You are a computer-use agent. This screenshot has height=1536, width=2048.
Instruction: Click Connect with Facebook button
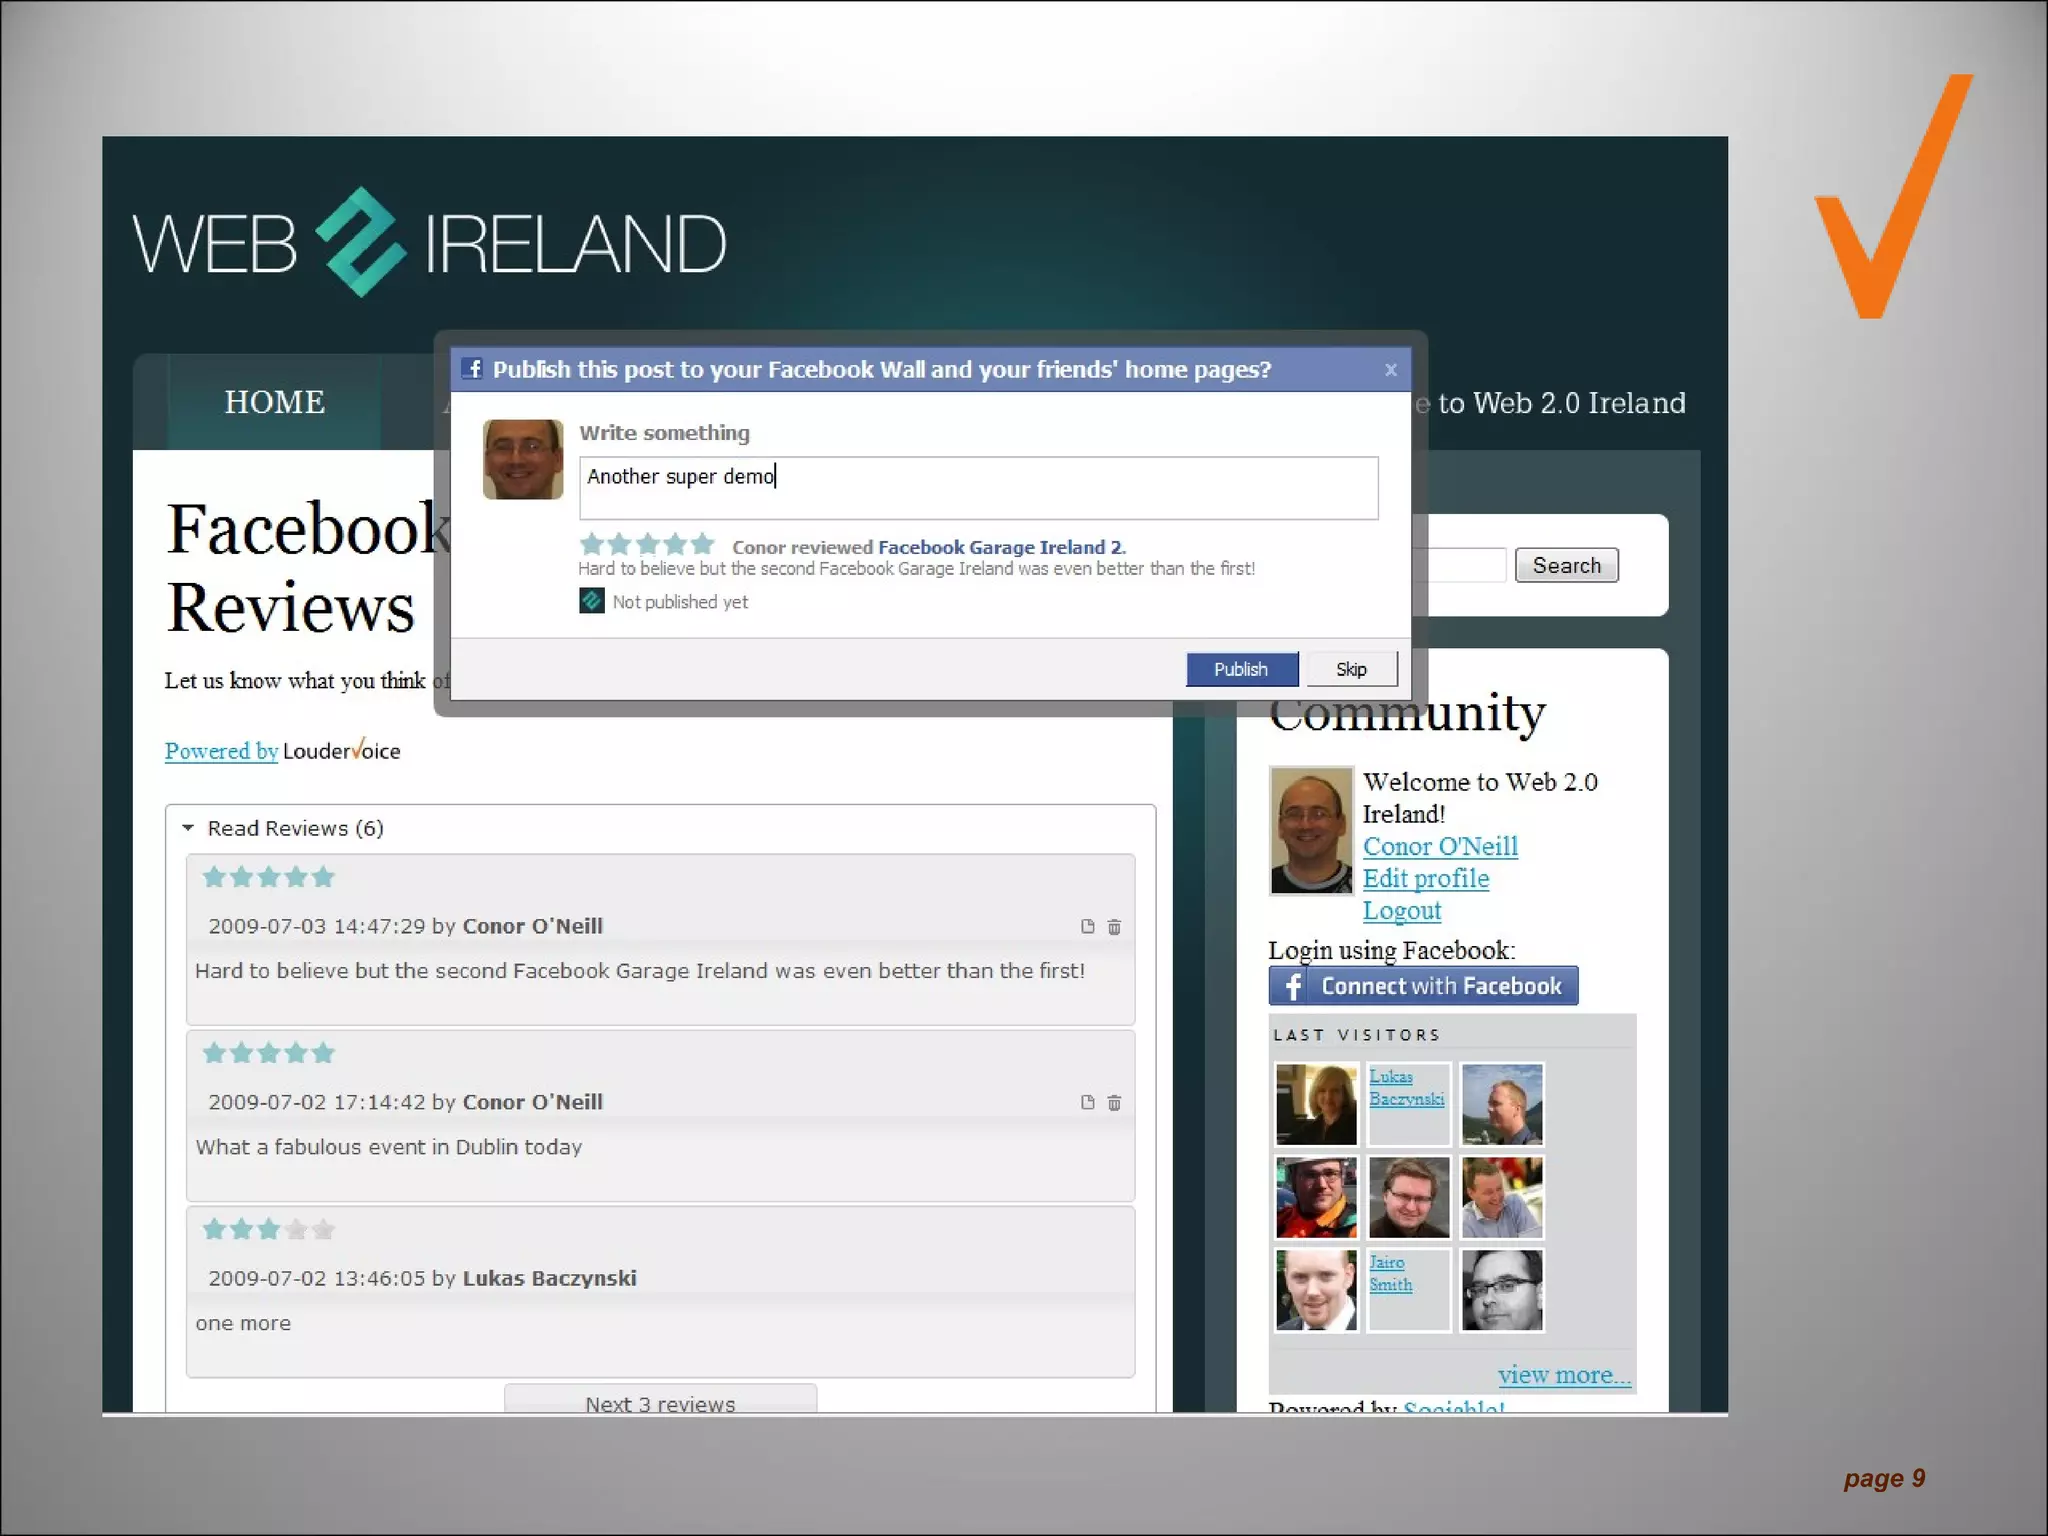tap(1423, 986)
